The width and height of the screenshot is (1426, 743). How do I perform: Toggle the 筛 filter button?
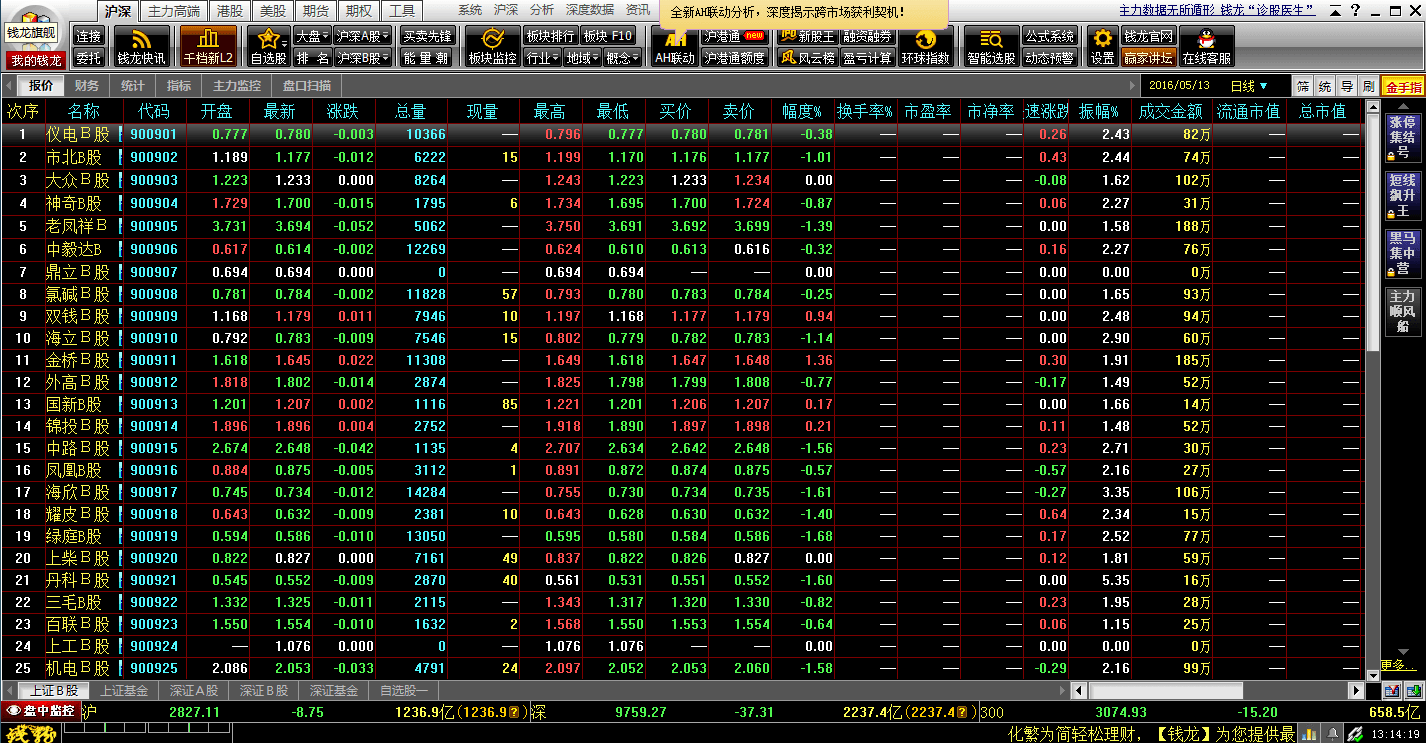(1302, 86)
